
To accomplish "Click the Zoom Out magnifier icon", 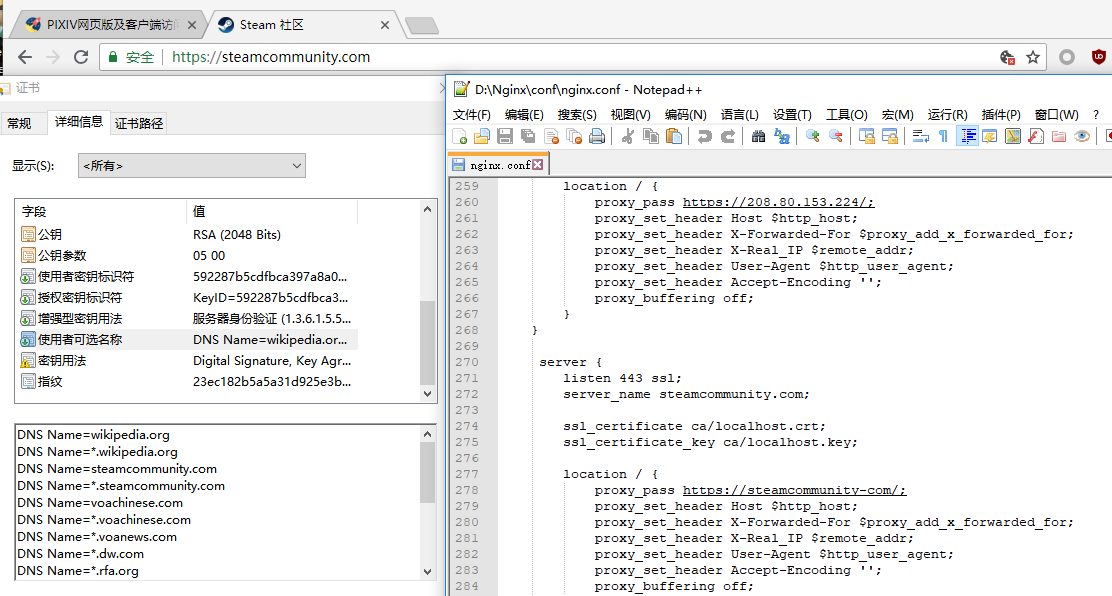I will pyautogui.click(x=835, y=136).
